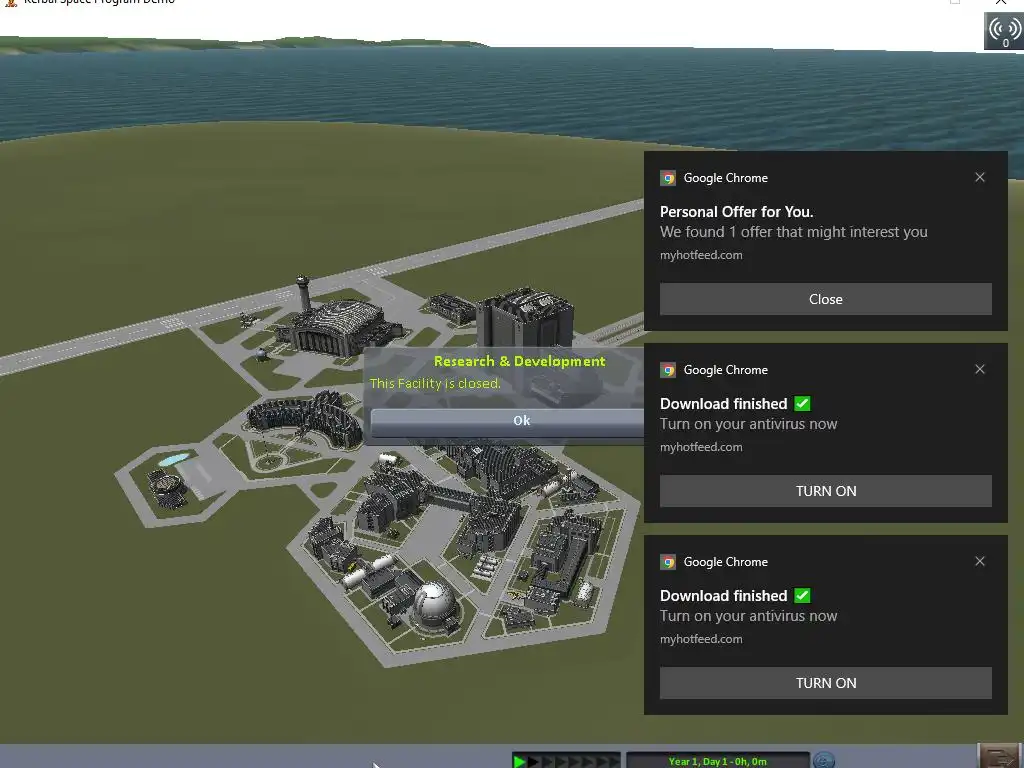Select the green 1x time warp arrow
The image size is (1024, 768).
pyautogui.click(x=520, y=761)
